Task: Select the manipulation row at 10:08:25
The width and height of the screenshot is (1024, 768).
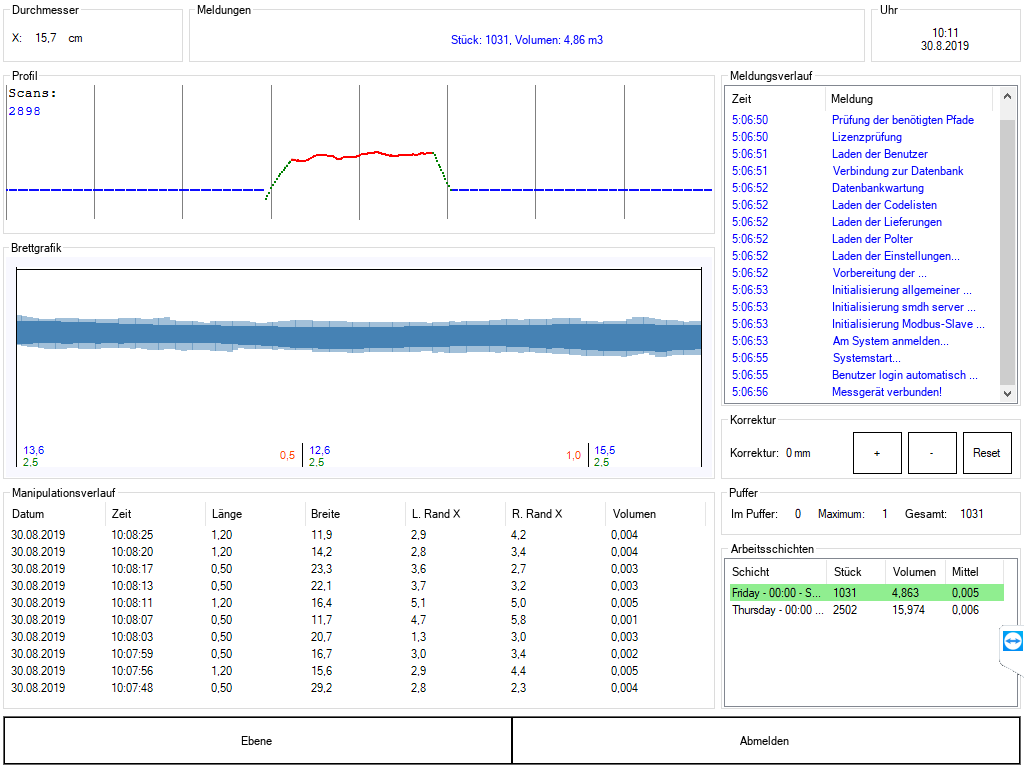Action: click(x=358, y=535)
